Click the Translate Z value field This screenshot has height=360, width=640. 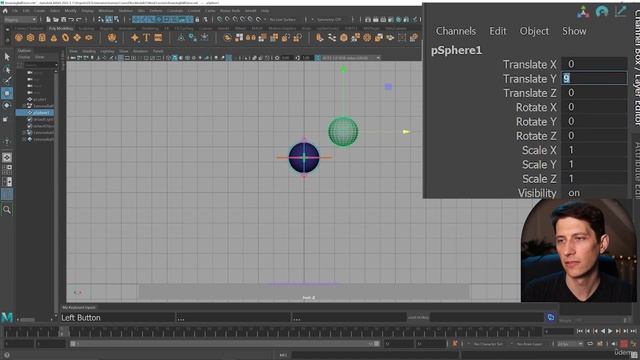point(594,93)
